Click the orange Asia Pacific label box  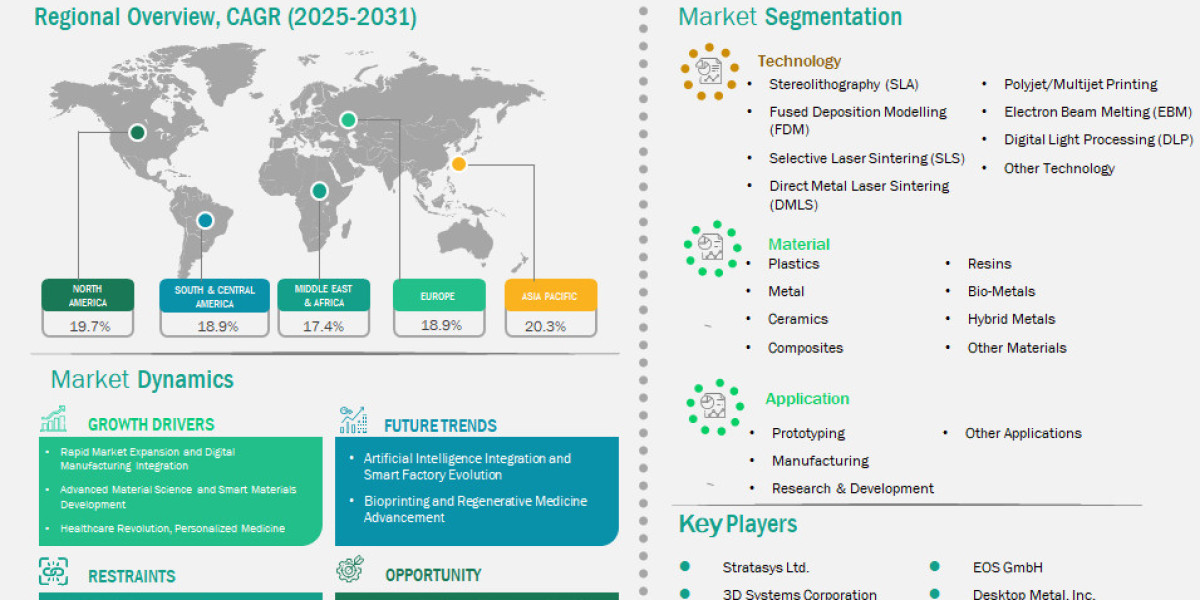[x=551, y=296]
